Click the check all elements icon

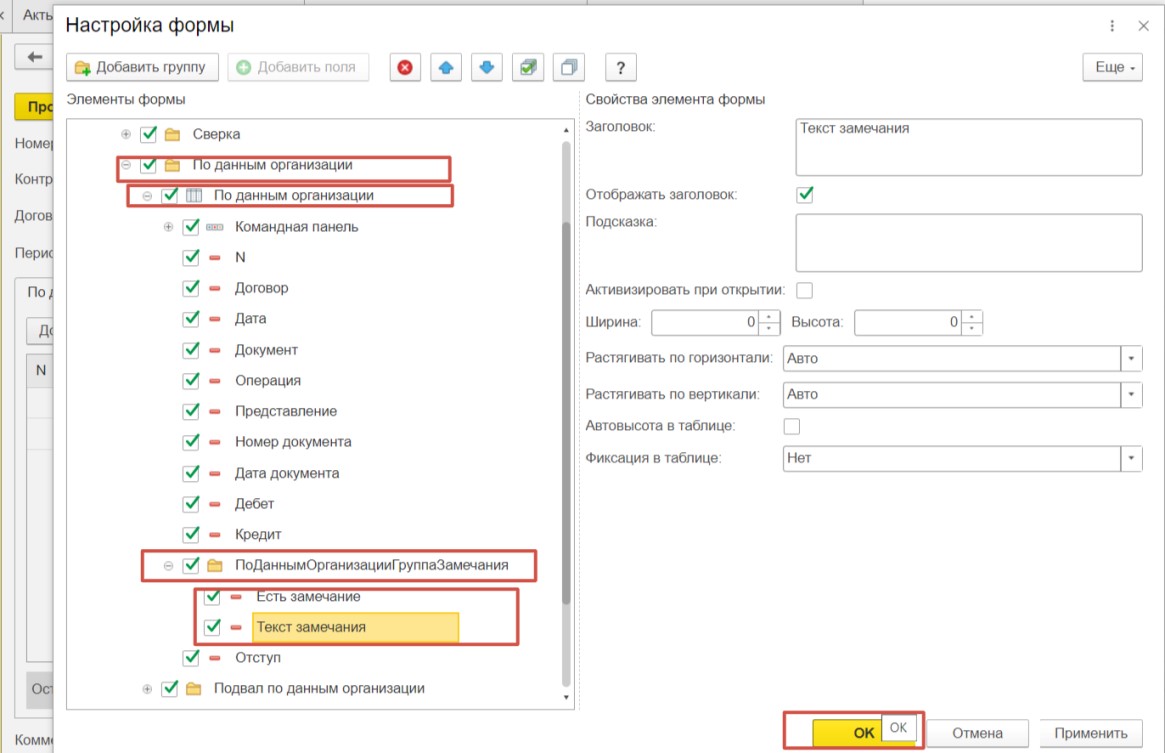point(528,67)
